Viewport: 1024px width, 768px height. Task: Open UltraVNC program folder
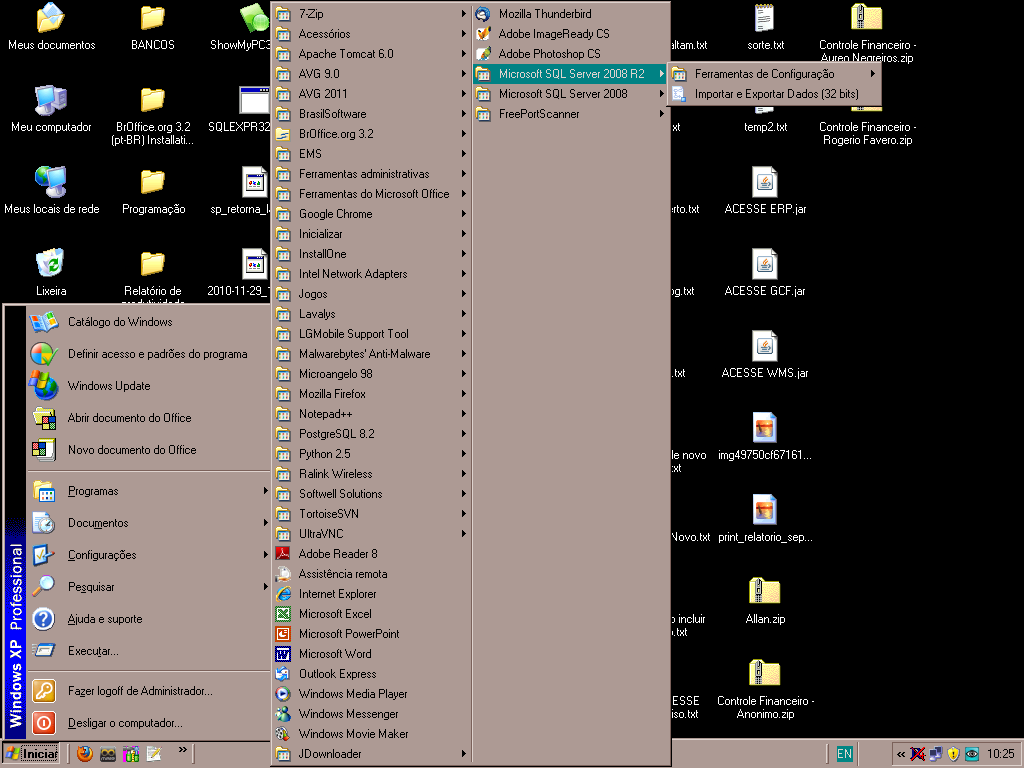click(371, 534)
